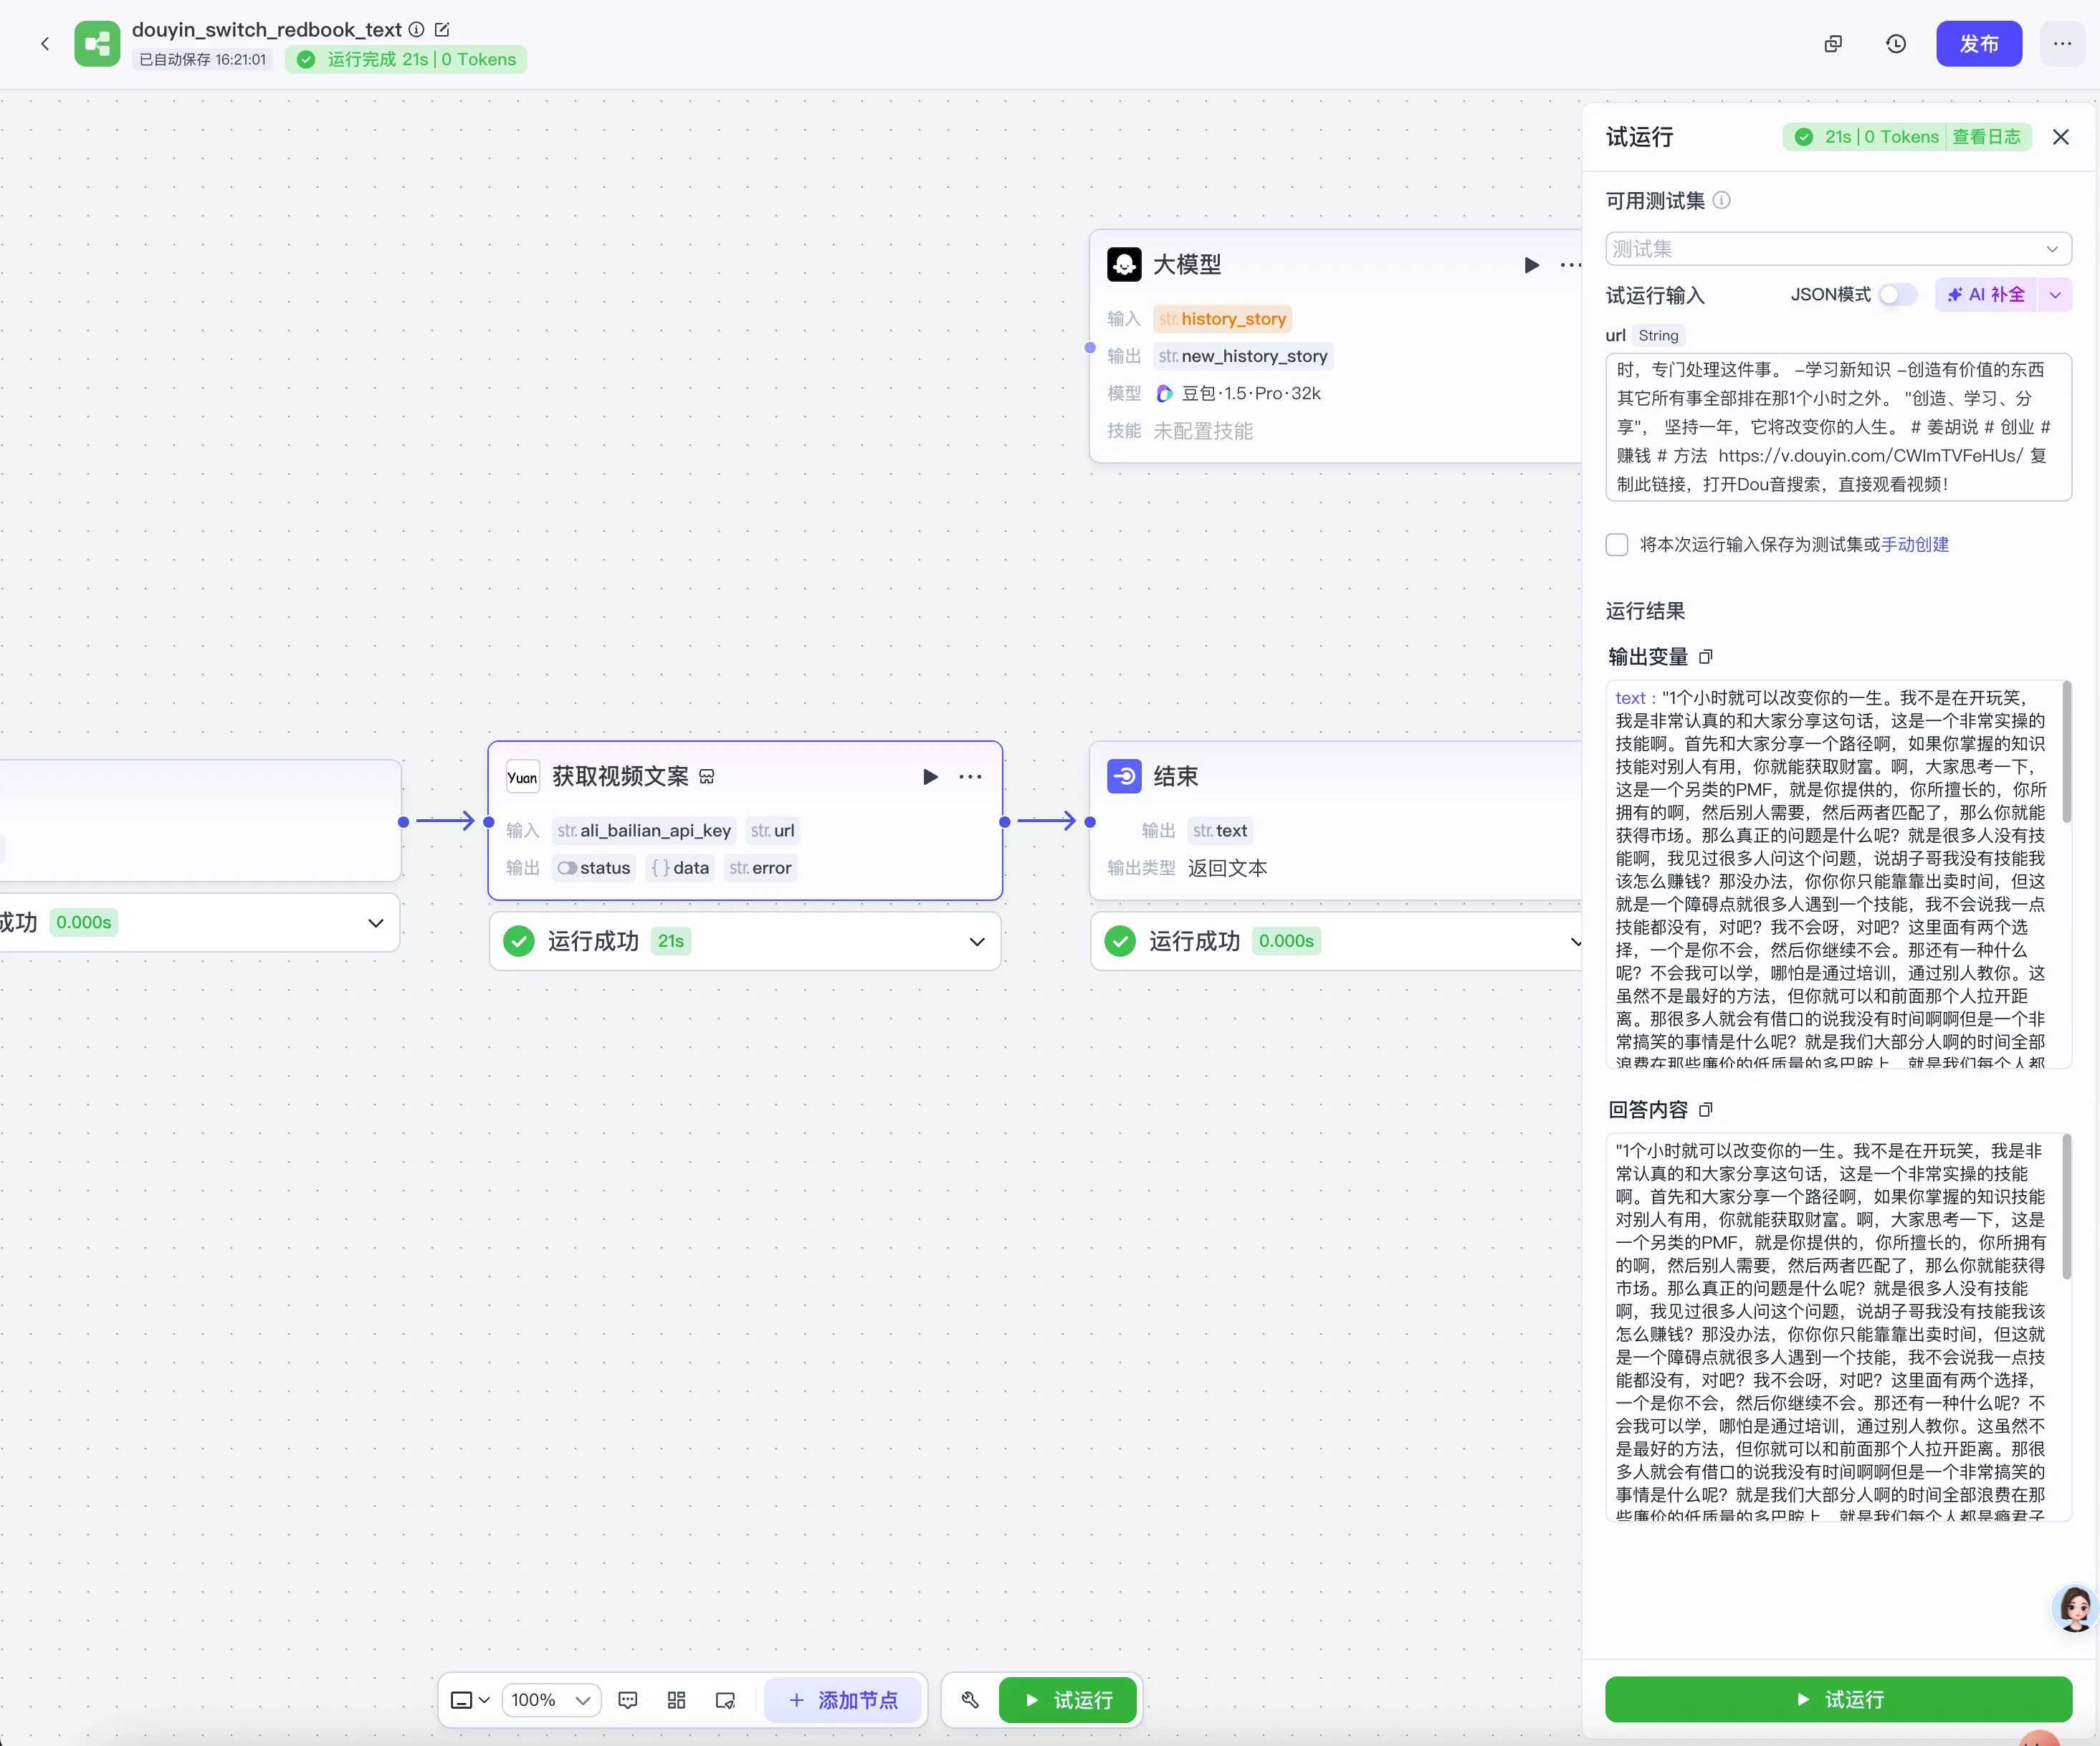Viewport: 2100px width, 1746px height.
Task: Edit the workflow name pencil icon
Action: pyautogui.click(x=442, y=30)
